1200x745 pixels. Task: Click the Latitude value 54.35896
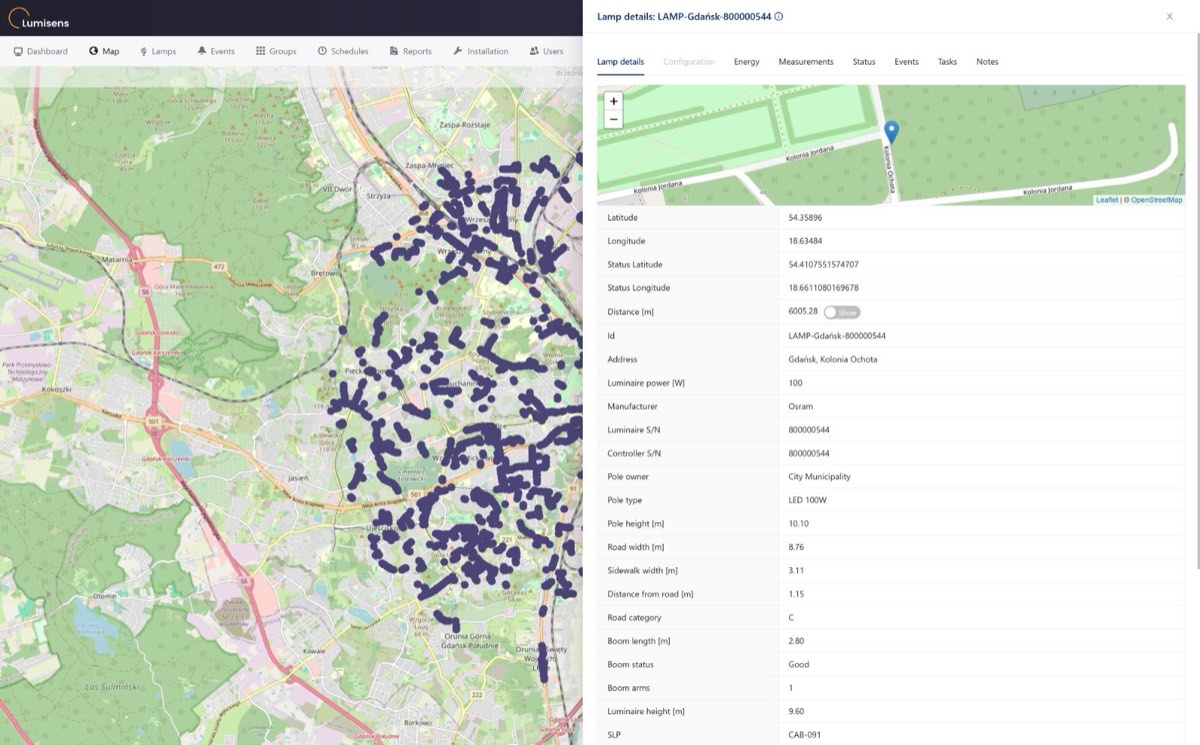[x=805, y=217]
